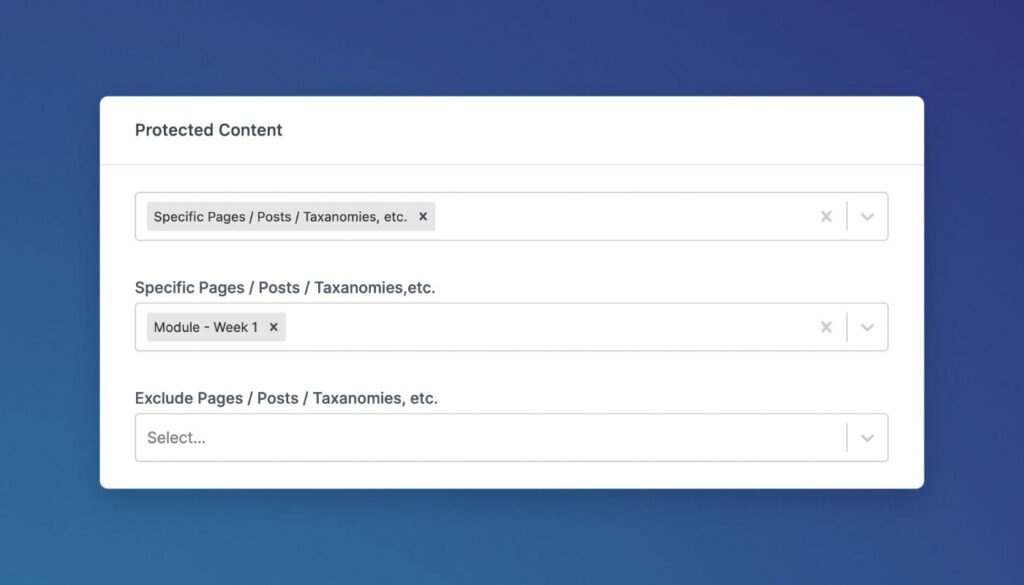Click the "Exclude Pages / Posts / Taxonomies, etc." label
The image size is (1024, 585).
[x=286, y=398]
